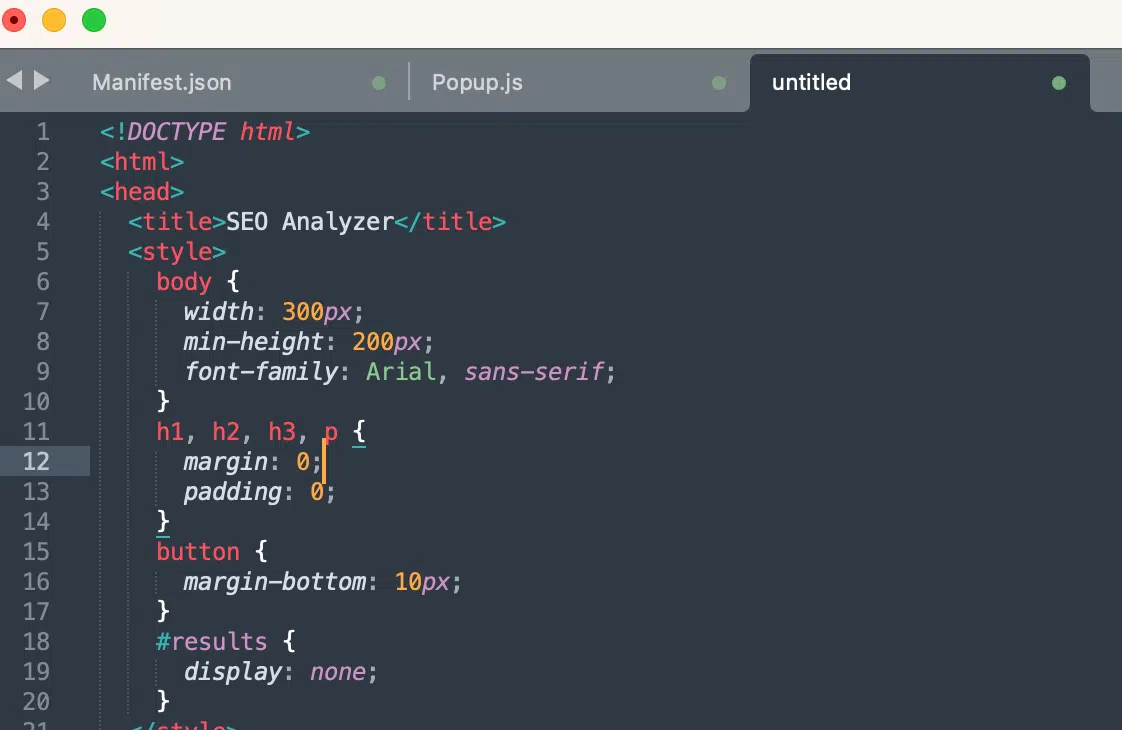Select the untitled tab
This screenshot has width=1122, height=730.
[811, 83]
